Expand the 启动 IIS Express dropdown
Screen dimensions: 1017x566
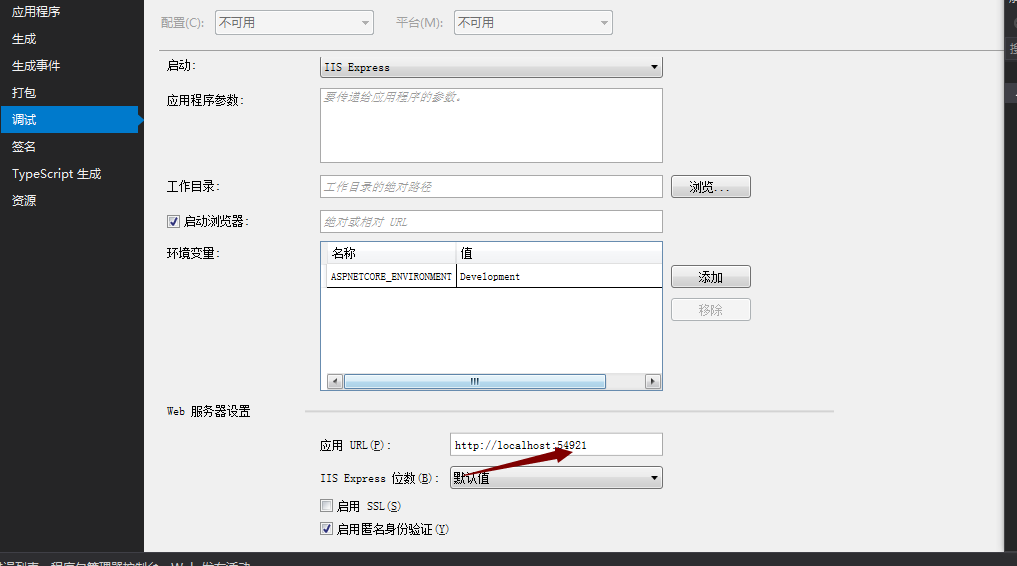(490, 67)
